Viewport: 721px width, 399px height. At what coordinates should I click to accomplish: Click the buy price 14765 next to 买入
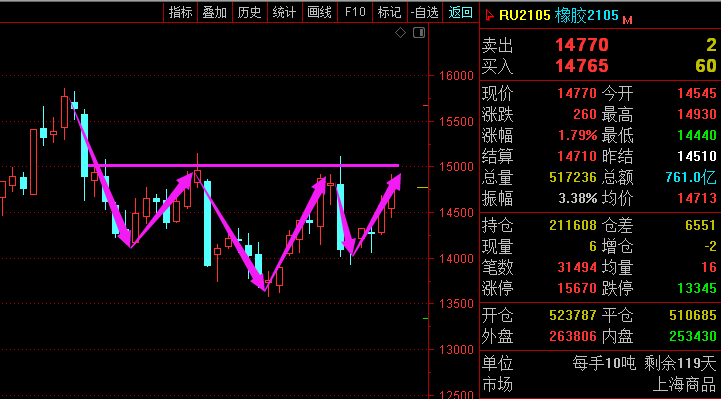click(582, 66)
